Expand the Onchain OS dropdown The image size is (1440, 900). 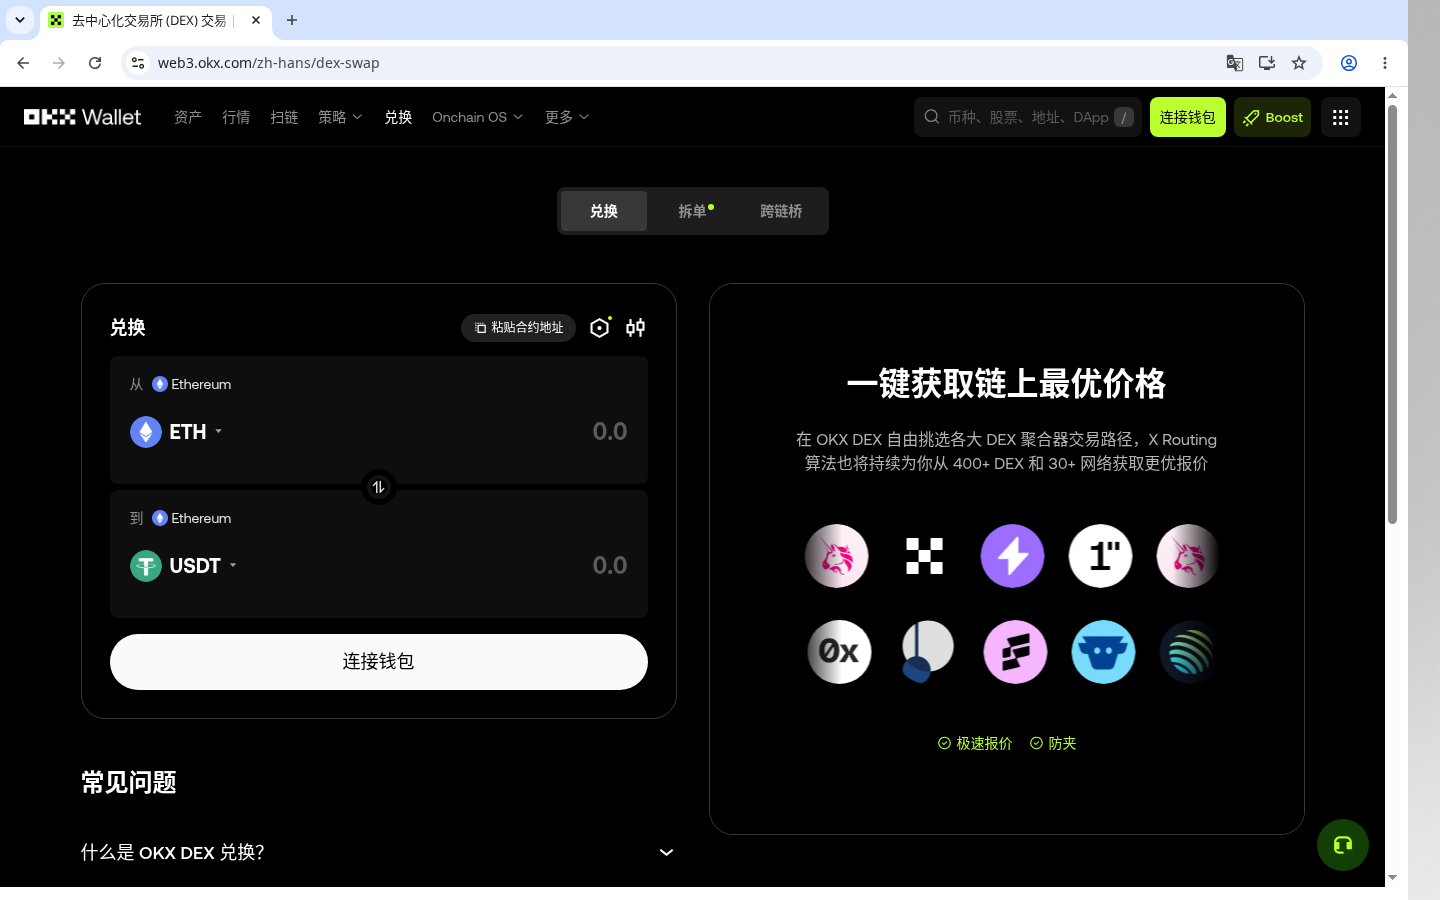pyautogui.click(x=477, y=117)
